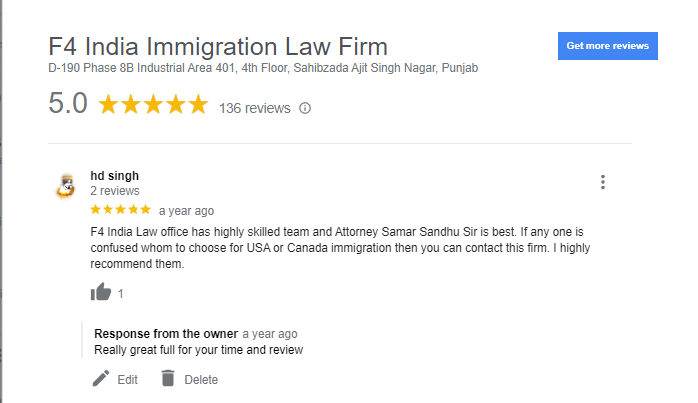Click the hd singh reviewer name

tap(114, 176)
